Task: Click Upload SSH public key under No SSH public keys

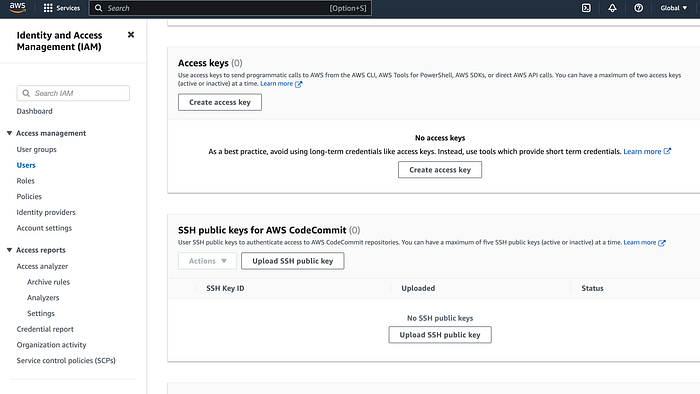Action: point(440,335)
